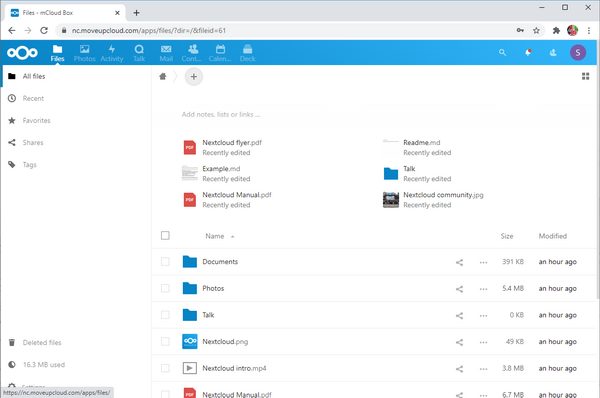Open more actions for Photos

pyautogui.click(x=483, y=289)
